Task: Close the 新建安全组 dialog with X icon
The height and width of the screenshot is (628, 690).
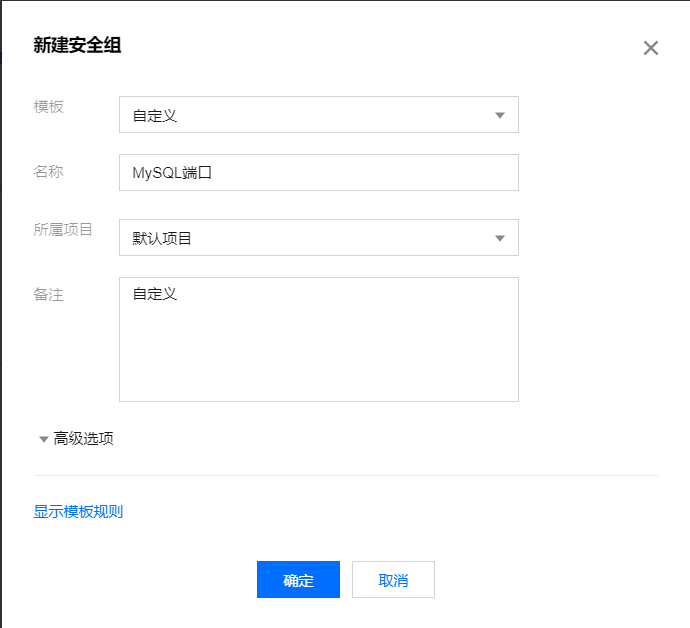Action: point(650,48)
